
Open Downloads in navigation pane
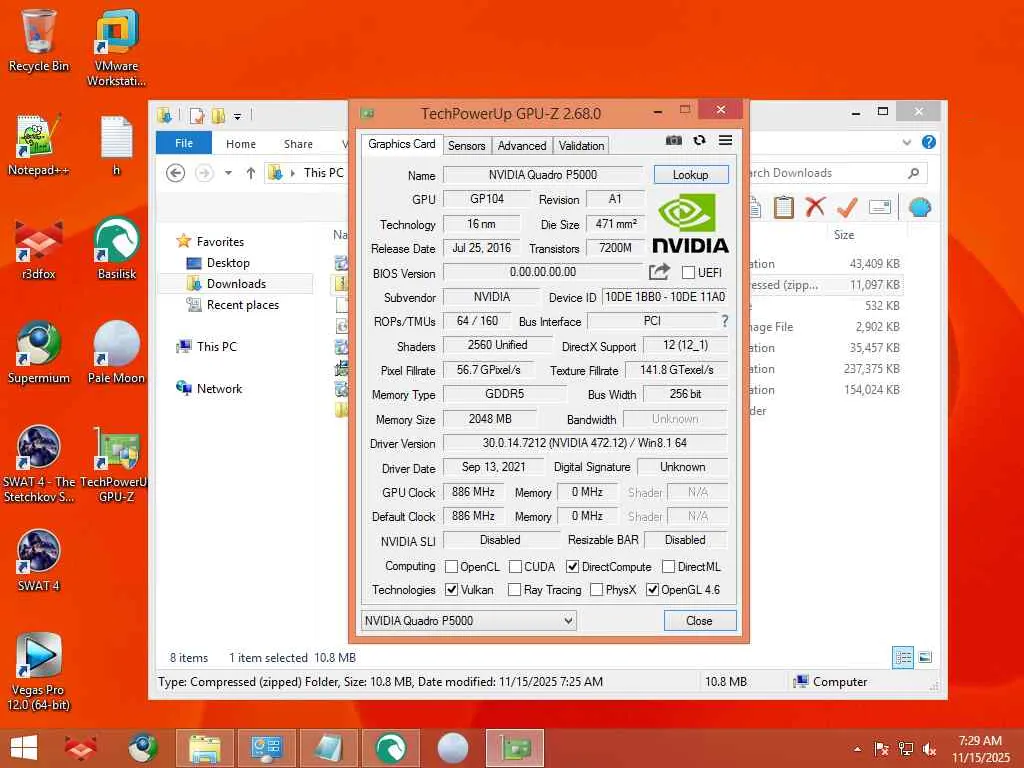(x=236, y=283)
